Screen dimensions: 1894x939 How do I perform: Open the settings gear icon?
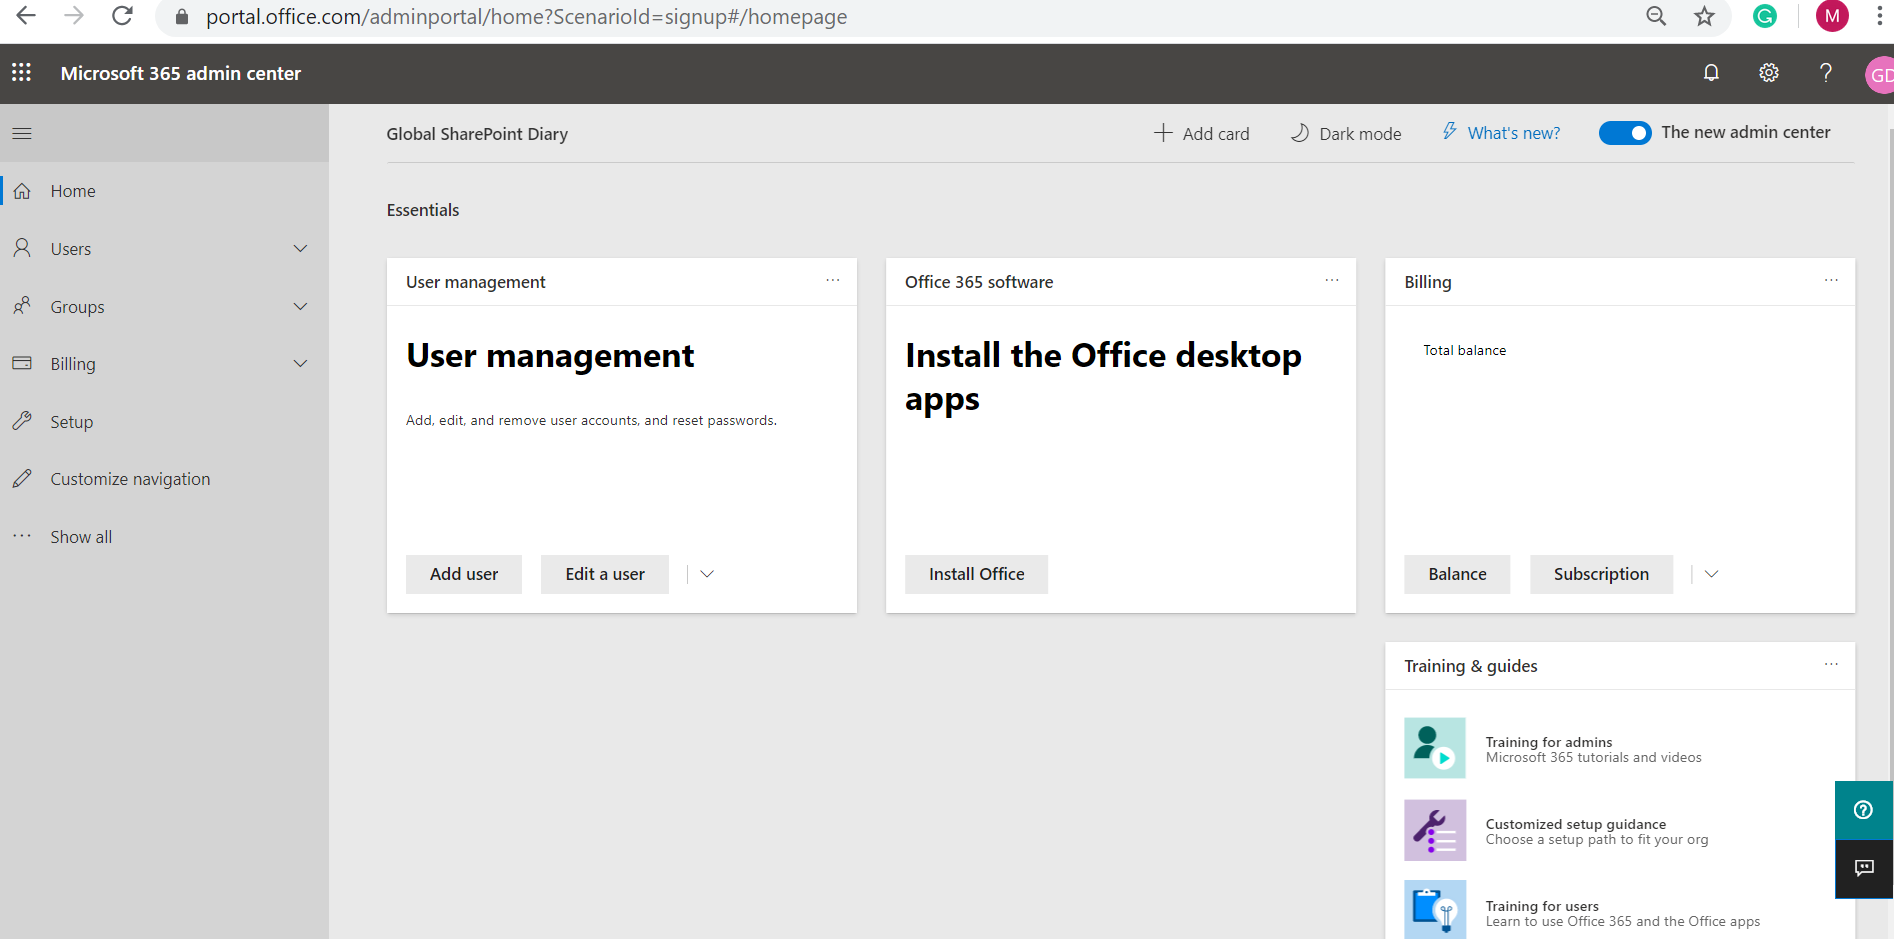1769,73
